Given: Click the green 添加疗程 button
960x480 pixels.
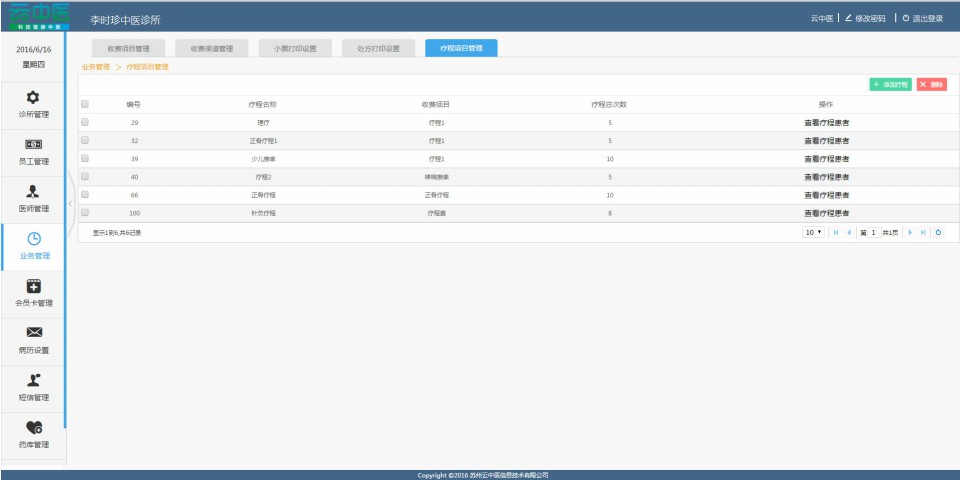Looking at the screenshot, I should click(890, 85).
